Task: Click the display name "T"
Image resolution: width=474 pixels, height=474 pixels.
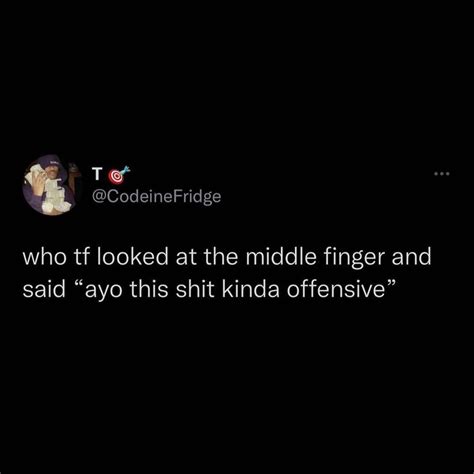Action: click(97, 175)
